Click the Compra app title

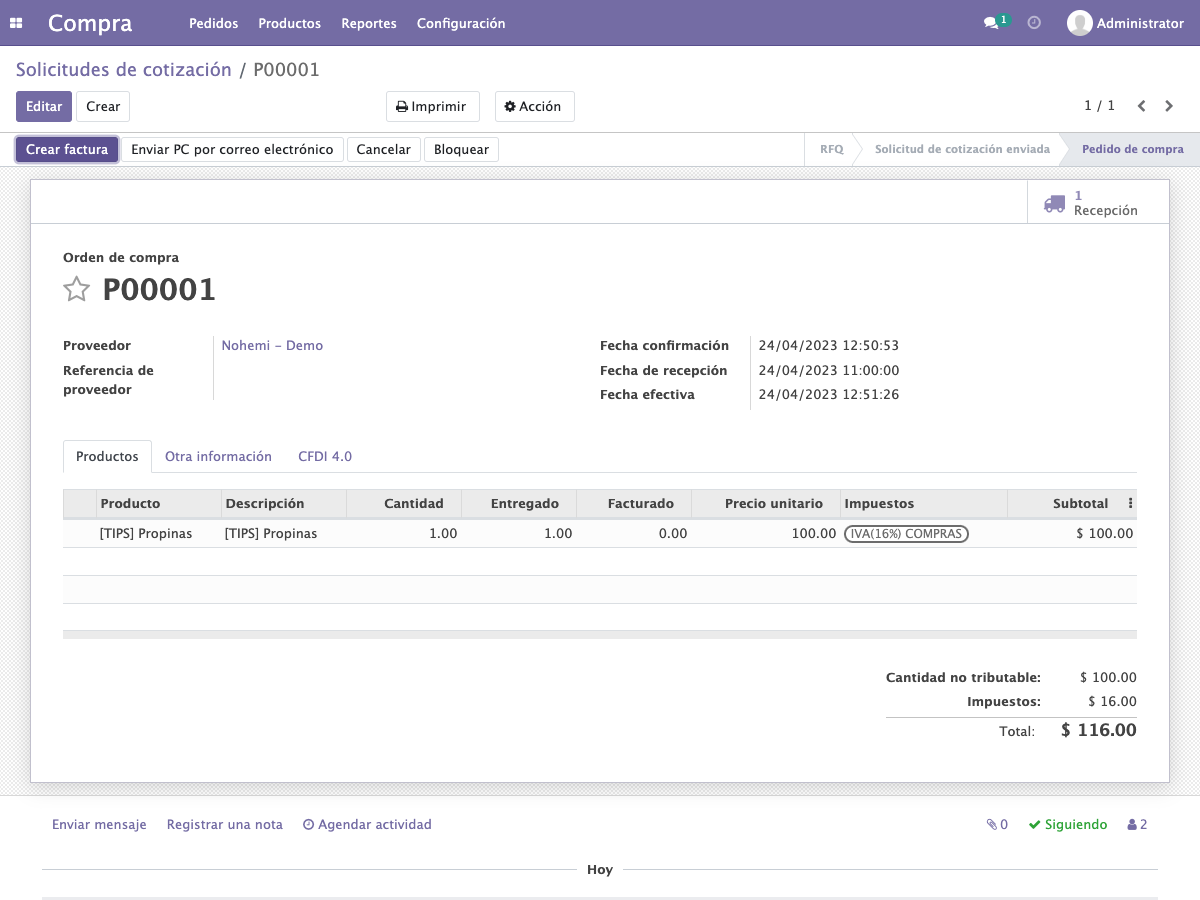90,23
